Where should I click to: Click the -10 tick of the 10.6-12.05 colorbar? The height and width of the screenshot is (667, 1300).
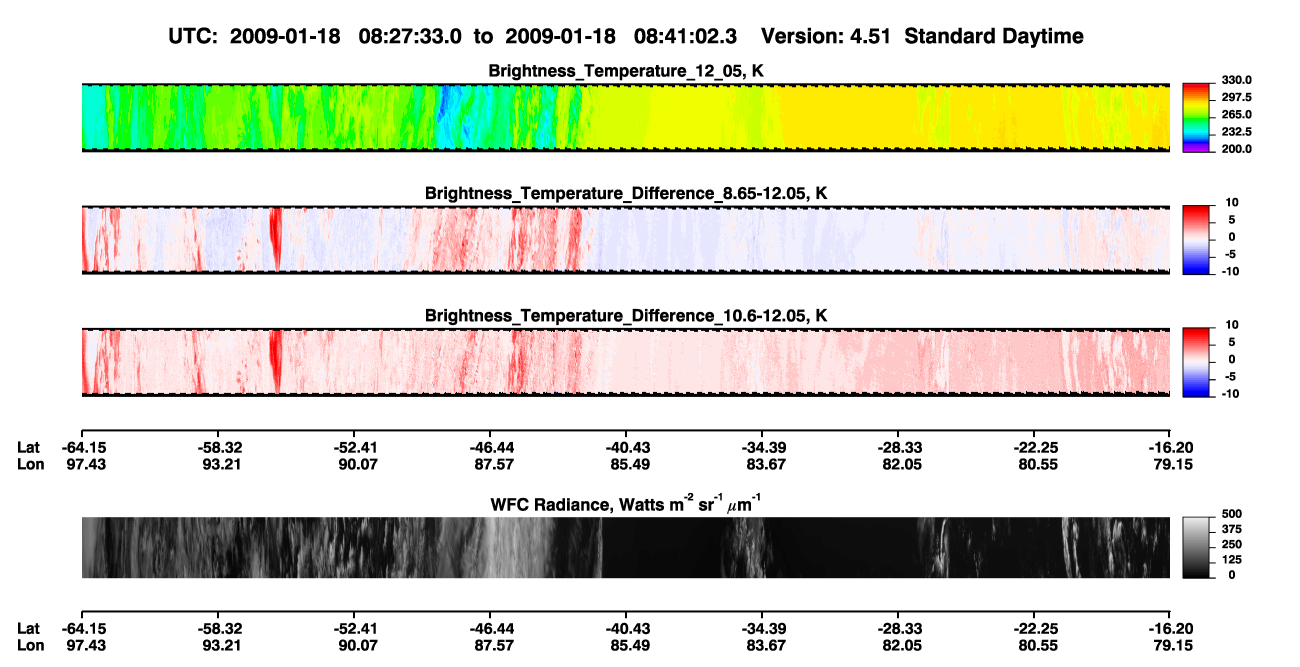tap(1230, 394)
